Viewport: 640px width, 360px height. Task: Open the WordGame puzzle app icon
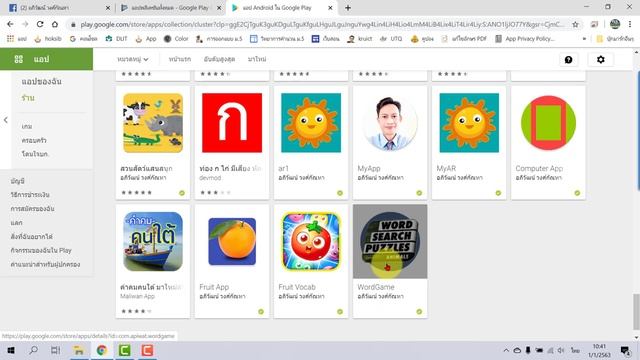pyautogui.click(x=390, y=241)
